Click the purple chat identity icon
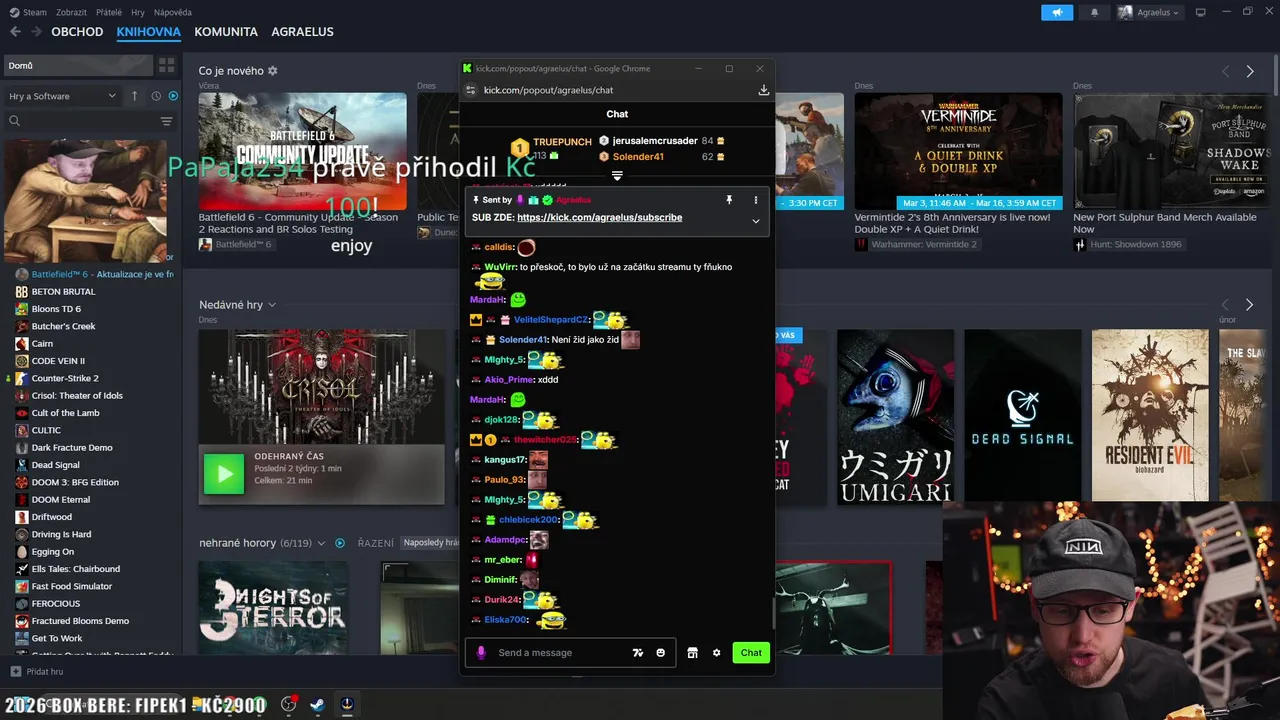The height and width of the screenshot is (720, 1280). pos(481,652)
